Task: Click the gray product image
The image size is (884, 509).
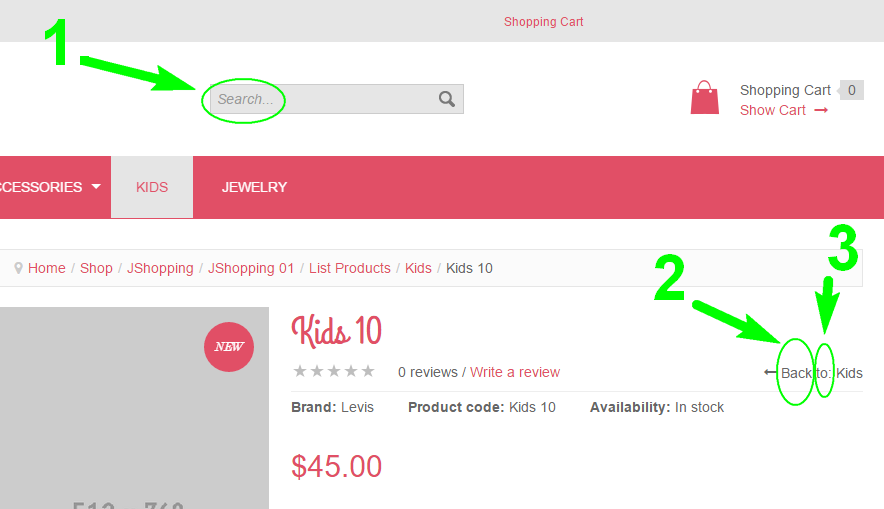Action: click(120, 420)
